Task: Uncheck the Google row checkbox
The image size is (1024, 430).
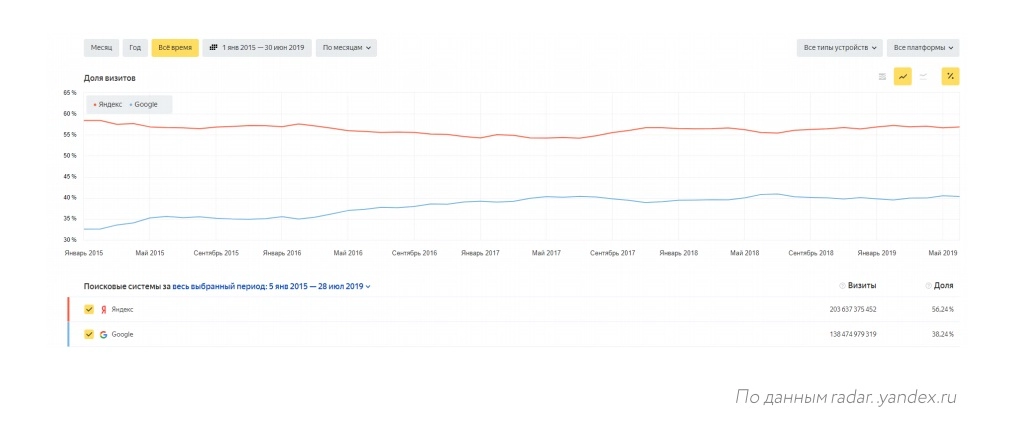Action: (89, 335)
